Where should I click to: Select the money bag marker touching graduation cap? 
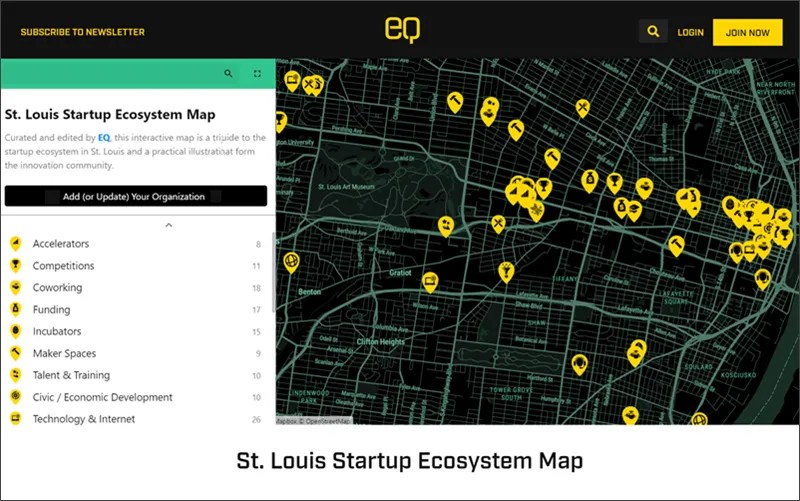coord(620,208)
